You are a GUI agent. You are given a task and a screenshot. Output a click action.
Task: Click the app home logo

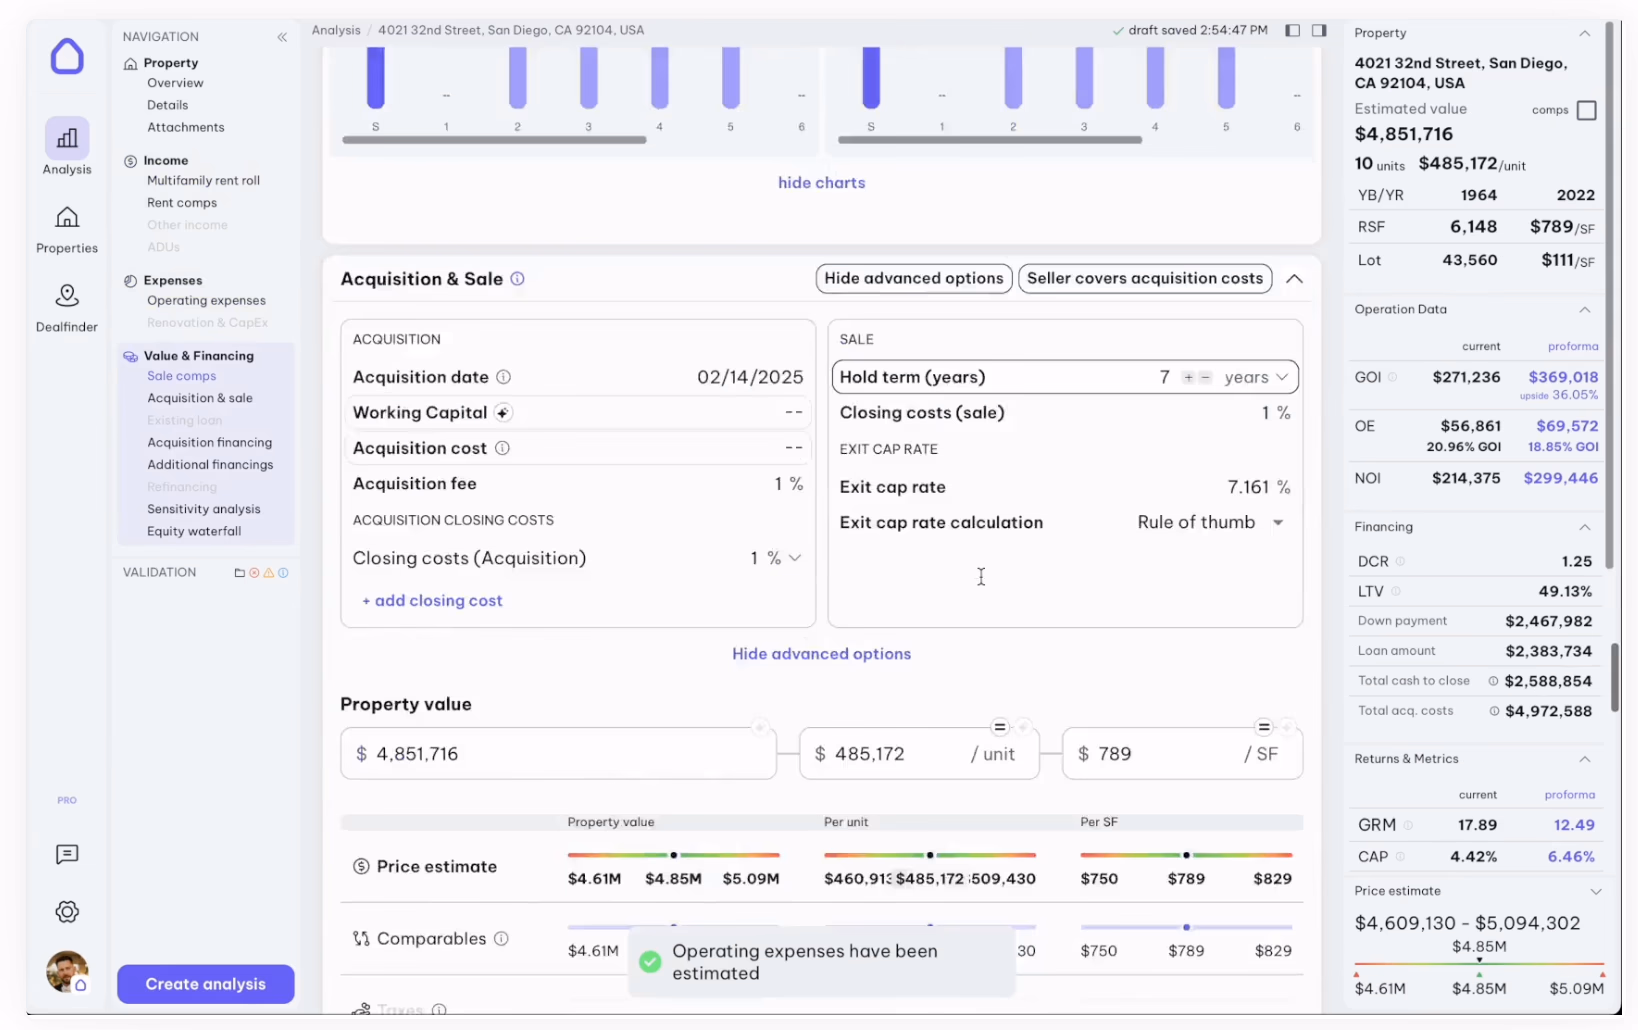(x=67, y=56)
